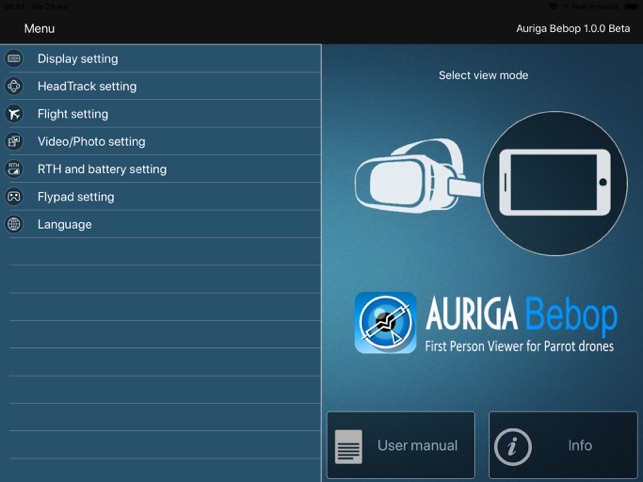Screen dimensions: 643x482
Task: Tap the airplane Flight setting icon
Action: tap(14, 114)
